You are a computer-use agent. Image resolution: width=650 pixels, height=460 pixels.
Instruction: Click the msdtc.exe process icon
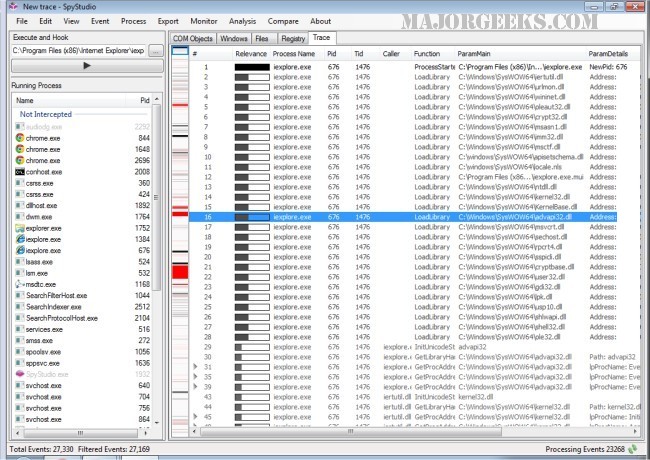pyautogui.click(x=20, y=284)
